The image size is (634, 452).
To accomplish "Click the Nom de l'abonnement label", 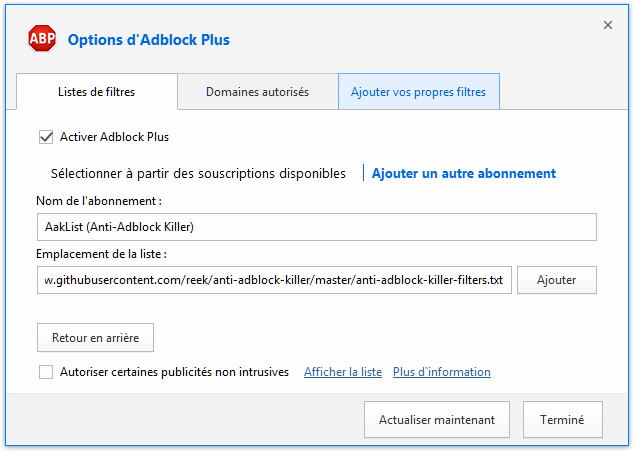I will click(x=99, y=201).
